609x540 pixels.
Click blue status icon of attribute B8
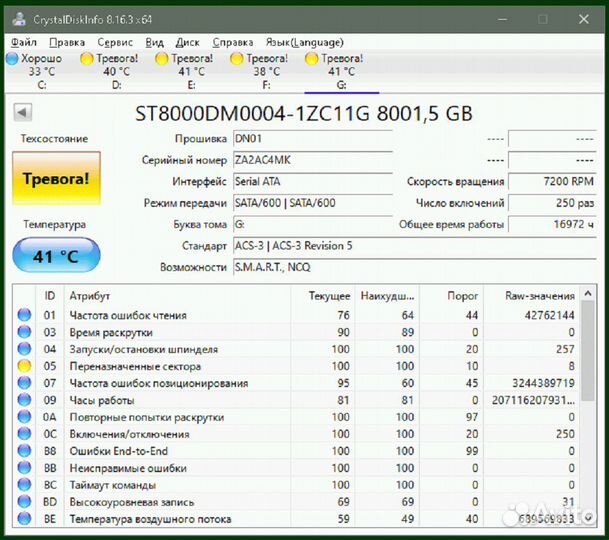click(x=24, y=451)
